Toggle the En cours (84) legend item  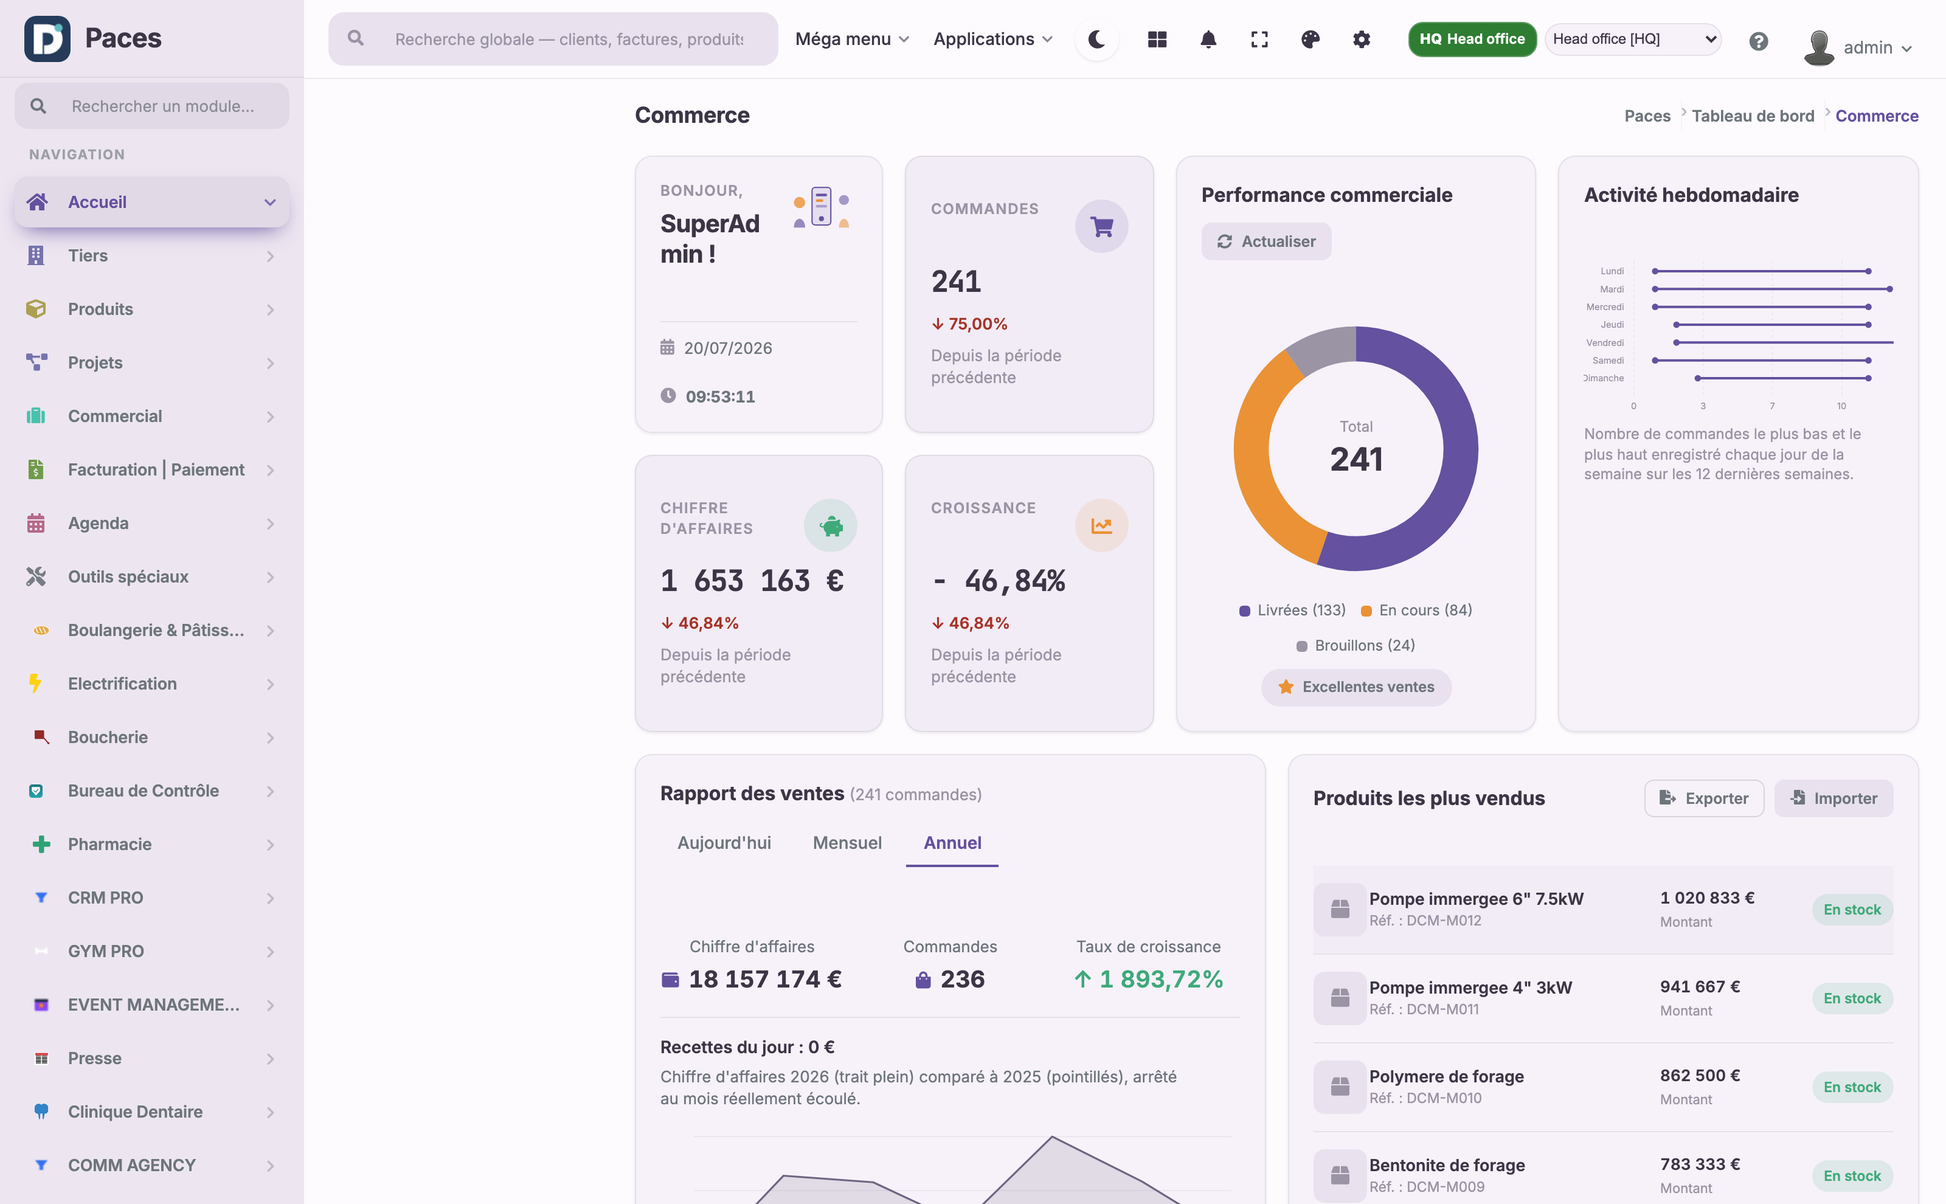tap(1416, 610)
